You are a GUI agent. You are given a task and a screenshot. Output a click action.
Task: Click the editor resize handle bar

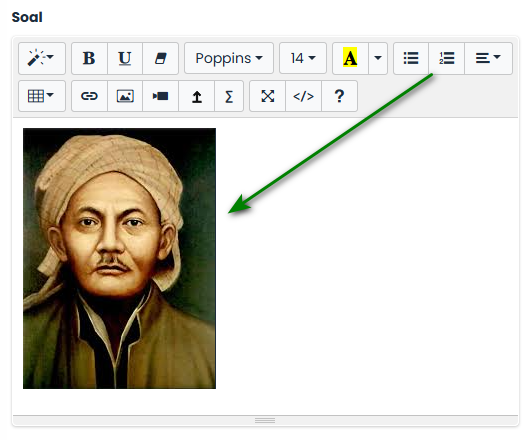pos(265,421)
